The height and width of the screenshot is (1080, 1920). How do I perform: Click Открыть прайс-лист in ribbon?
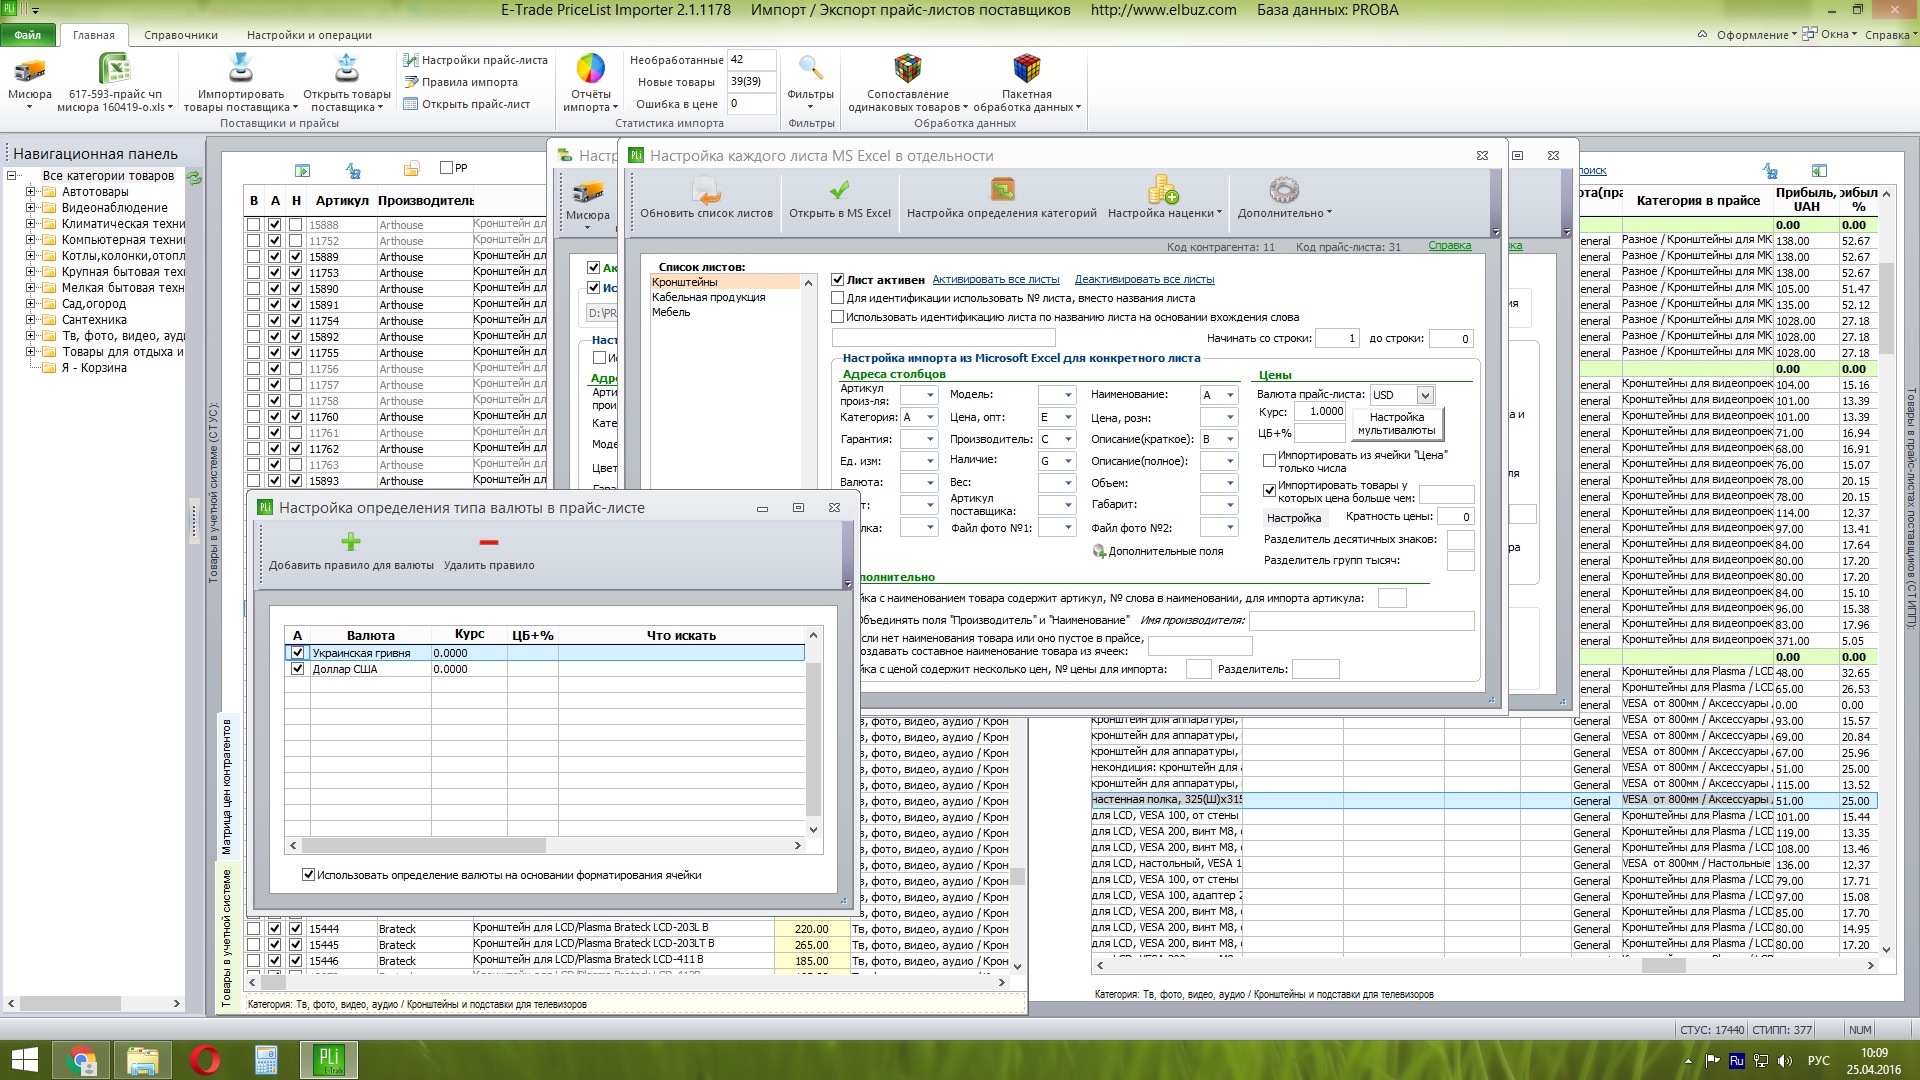[x=467, y=104]
